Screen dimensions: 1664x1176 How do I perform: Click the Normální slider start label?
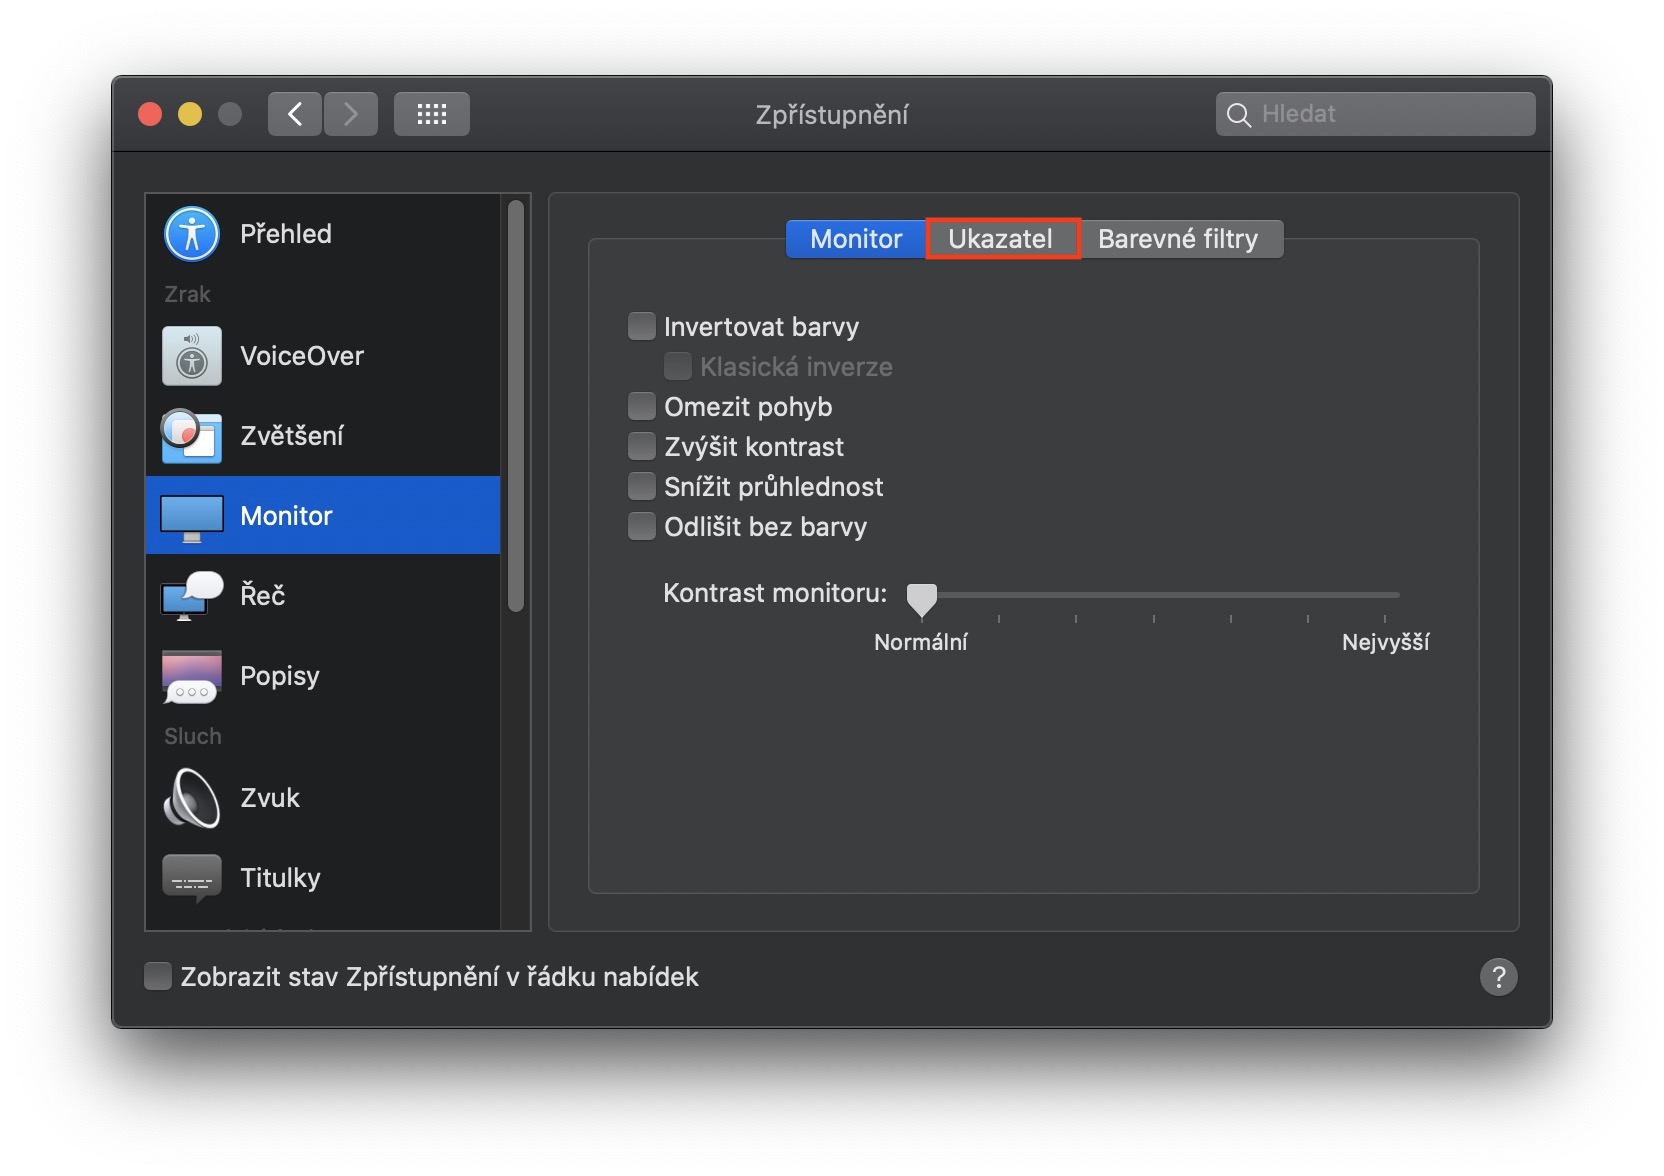tap(921, 642)
